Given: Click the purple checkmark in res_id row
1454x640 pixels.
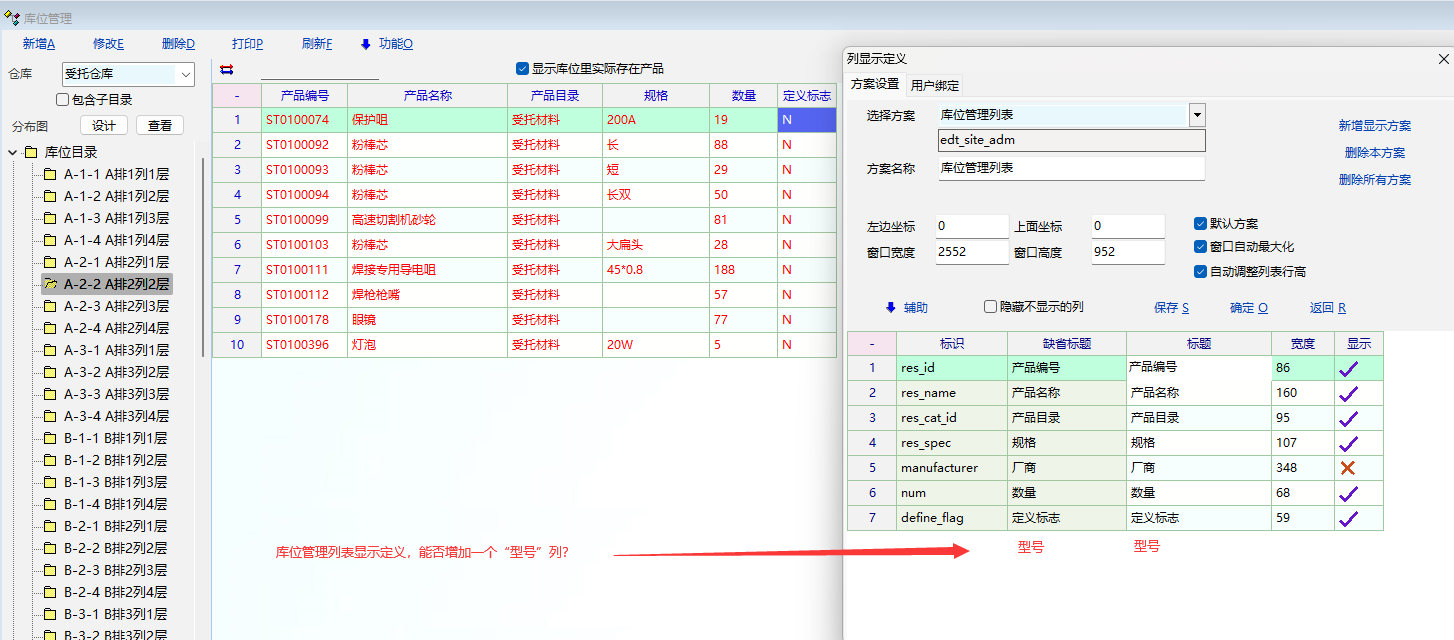Looking at the screenshot, I should [x=1348, y=368].
